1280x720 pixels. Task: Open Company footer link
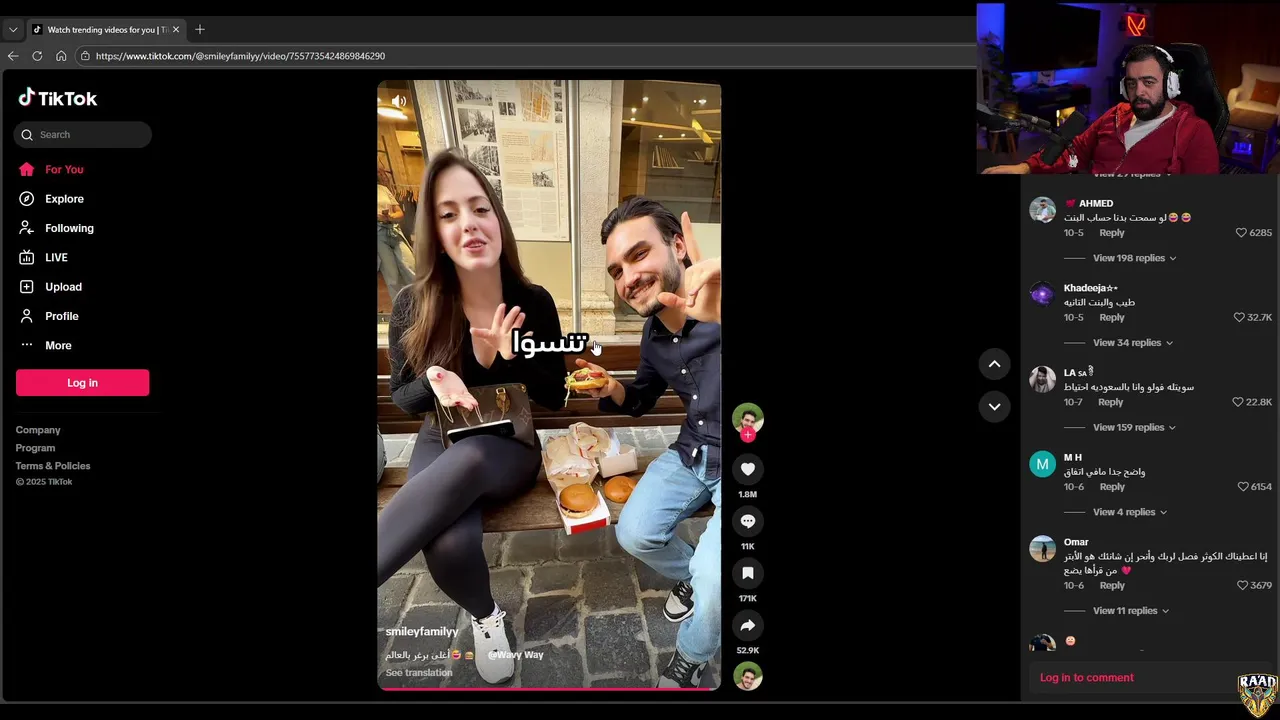pyautogui.click(x=38, y=430)
